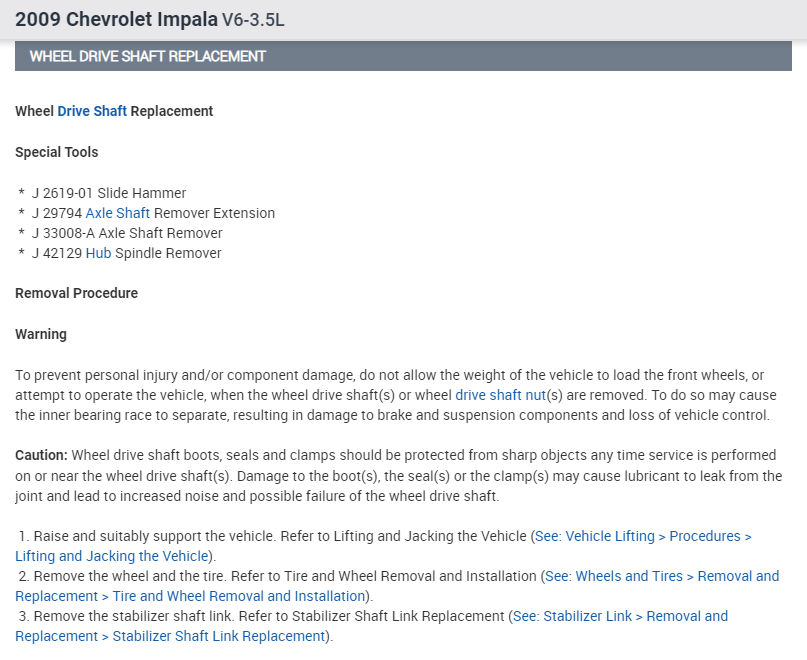Image resolution: width=807 pixels, height=660 pixels.
Task: Click the Warning heading
Action: click(40, 334)
